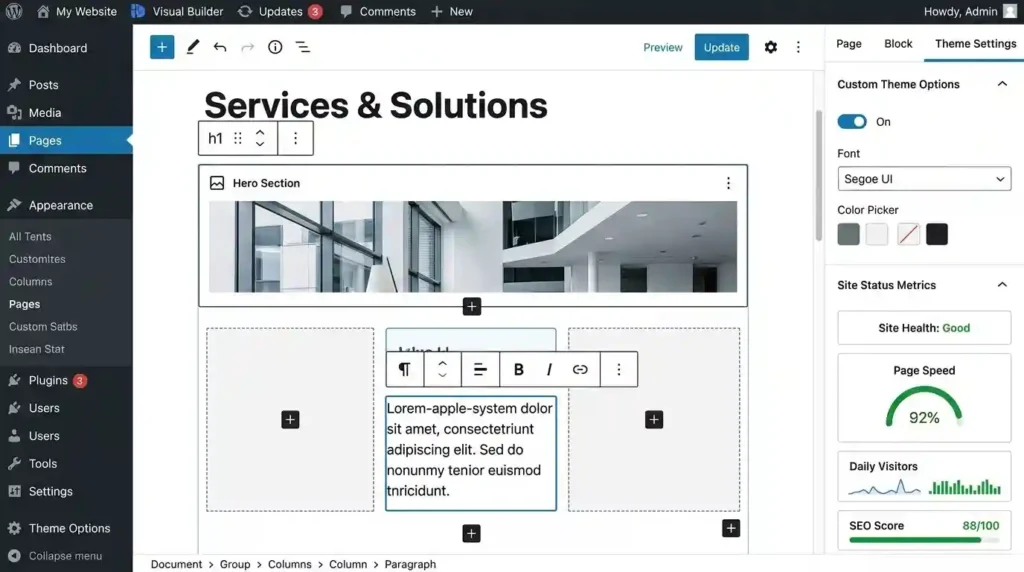Select the no-color slashed swatch
The width and height of the screenshot is (1024, 572).
908,234
